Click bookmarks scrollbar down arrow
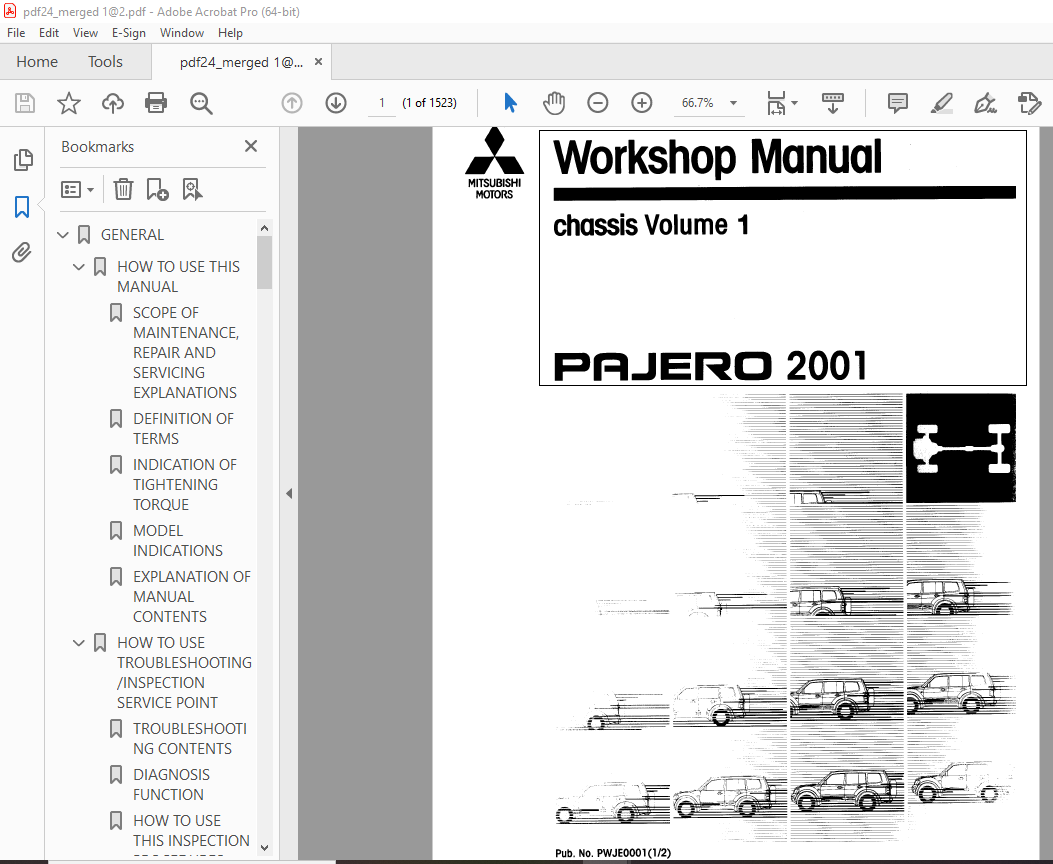Viewport: 1053px width, 864px height. [265, 848]
